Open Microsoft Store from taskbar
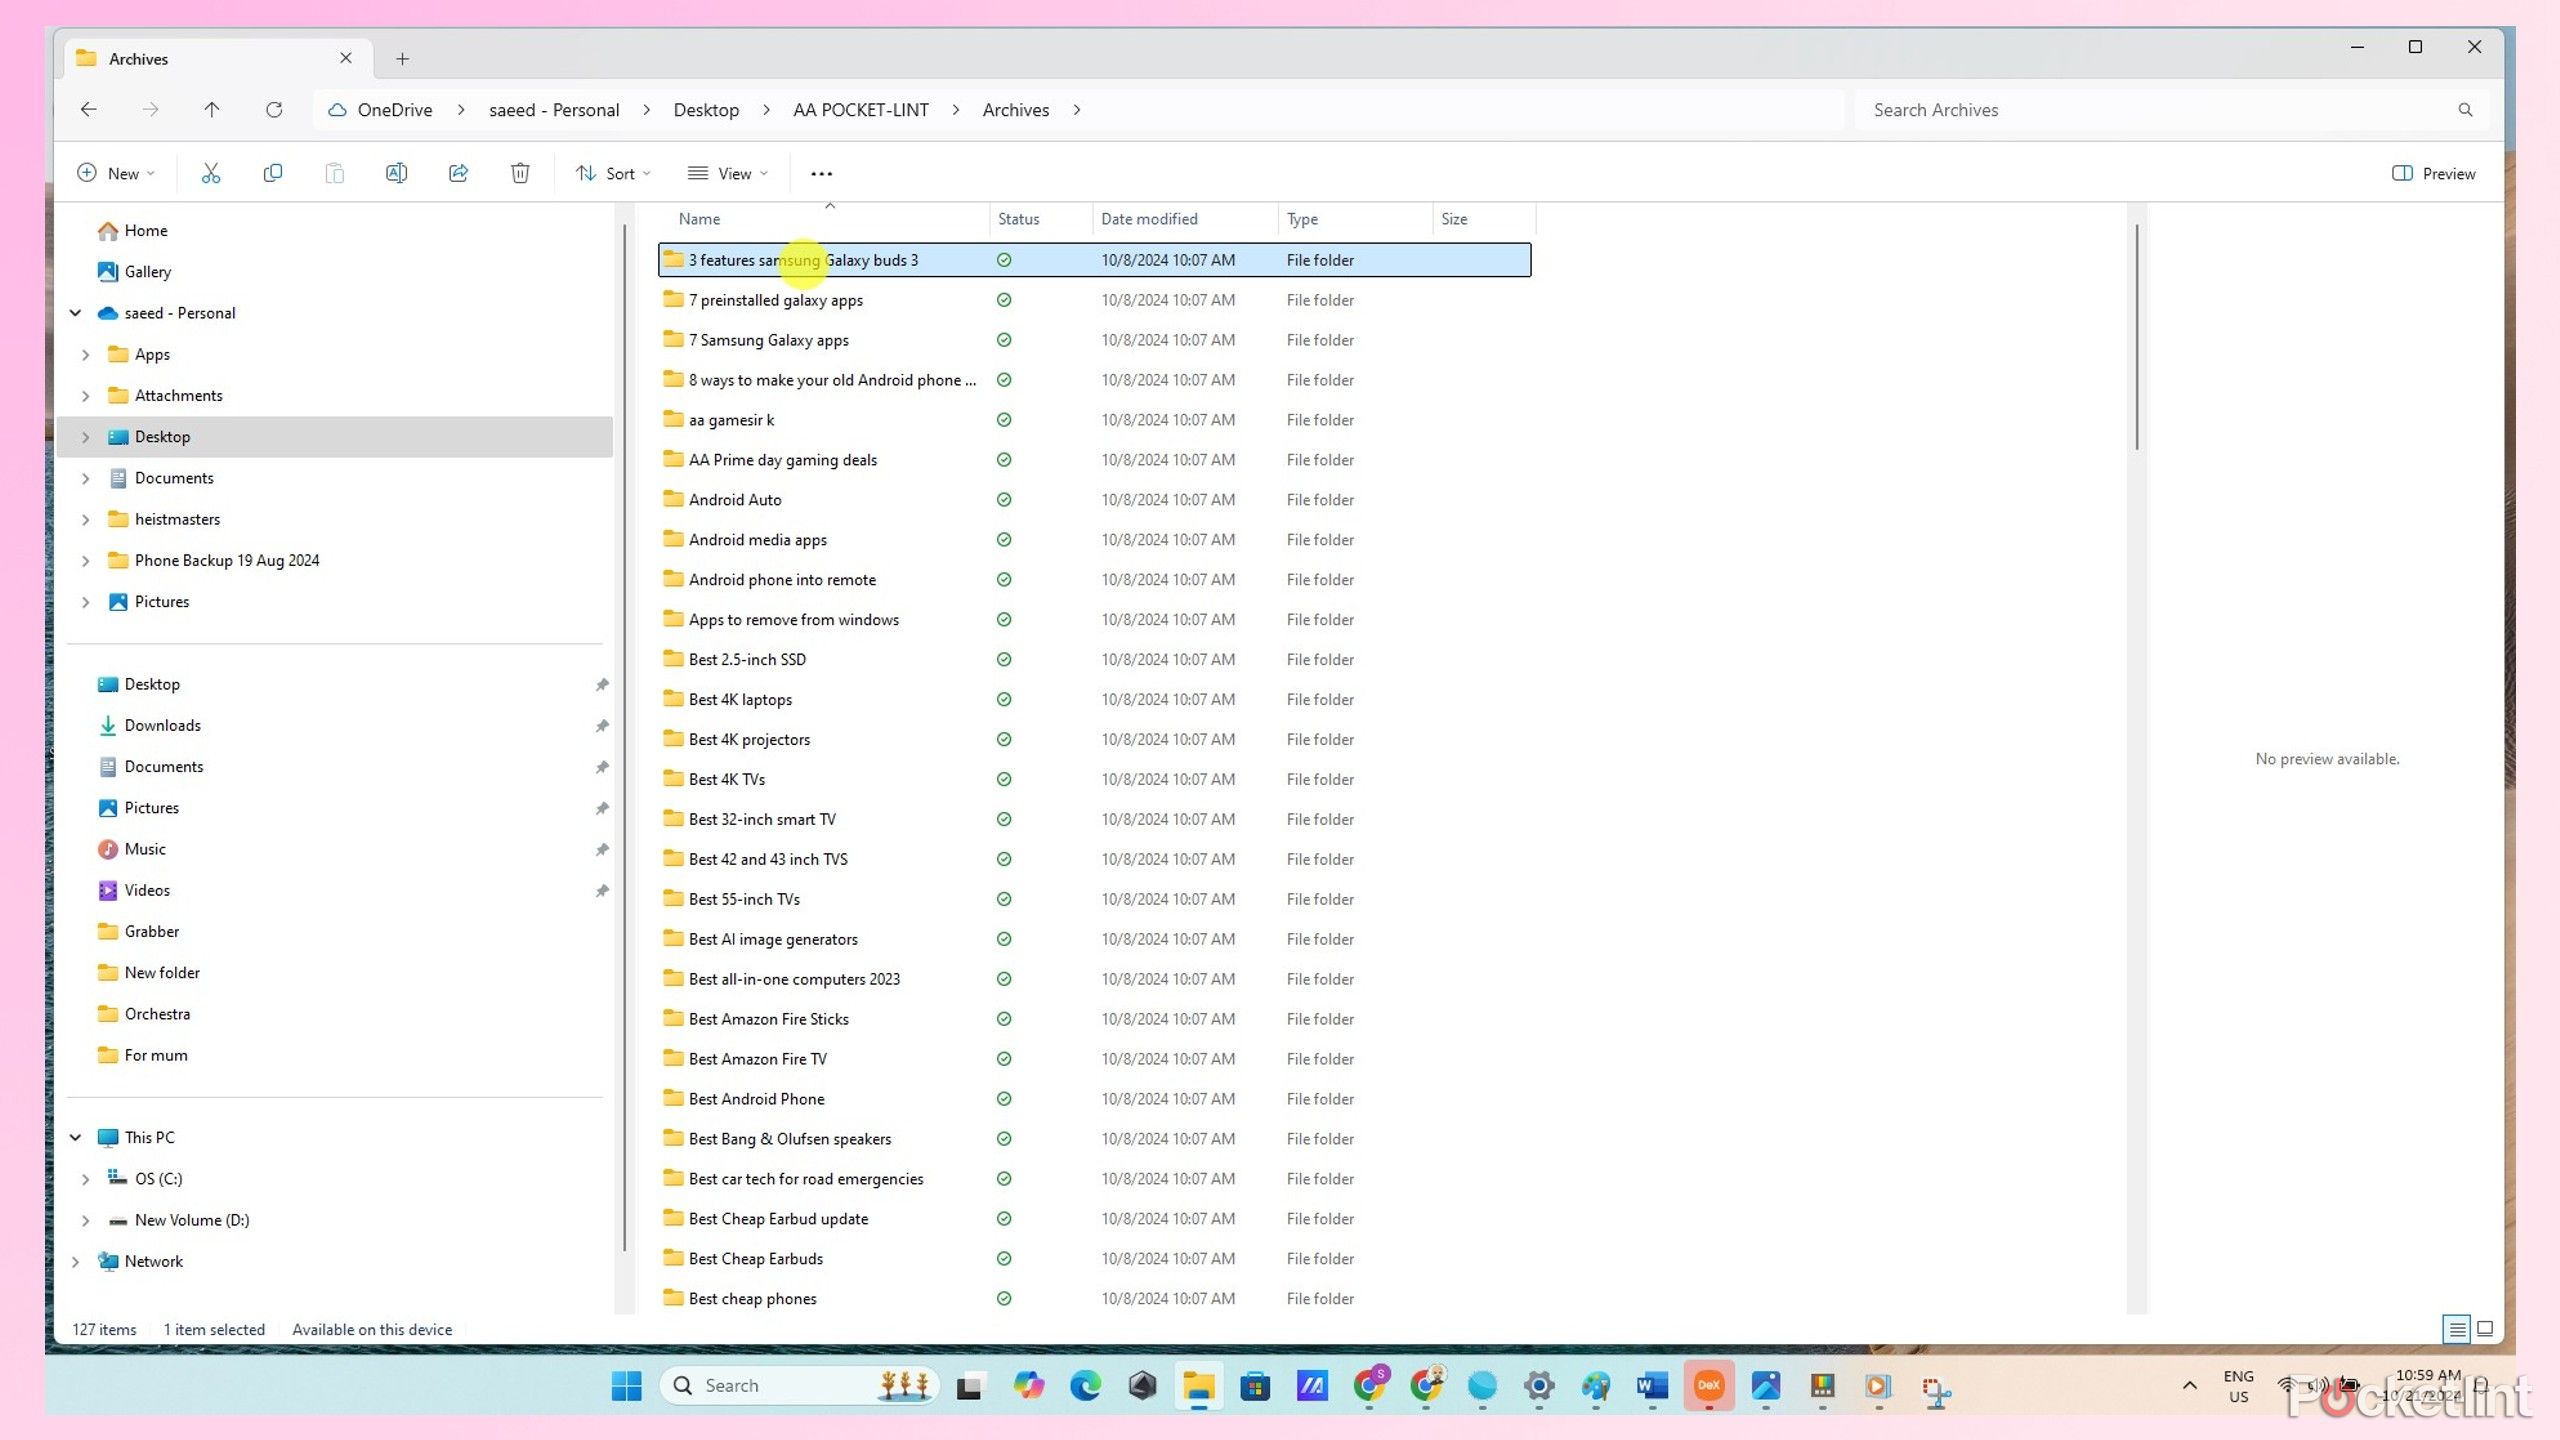 (1255, 1385)
